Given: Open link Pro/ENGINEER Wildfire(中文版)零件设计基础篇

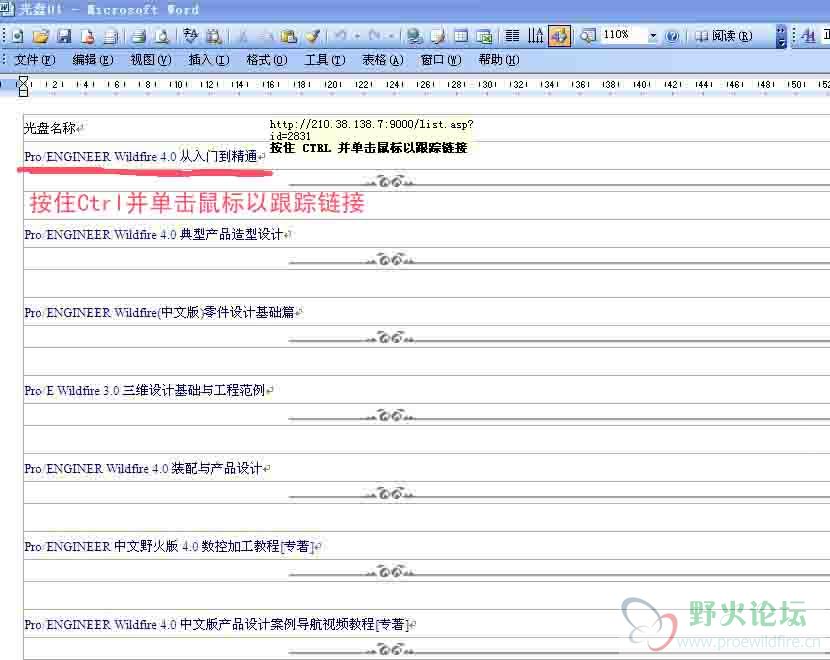Looking at the screenshot, I should pyautogui.click(x=159, y=312).
